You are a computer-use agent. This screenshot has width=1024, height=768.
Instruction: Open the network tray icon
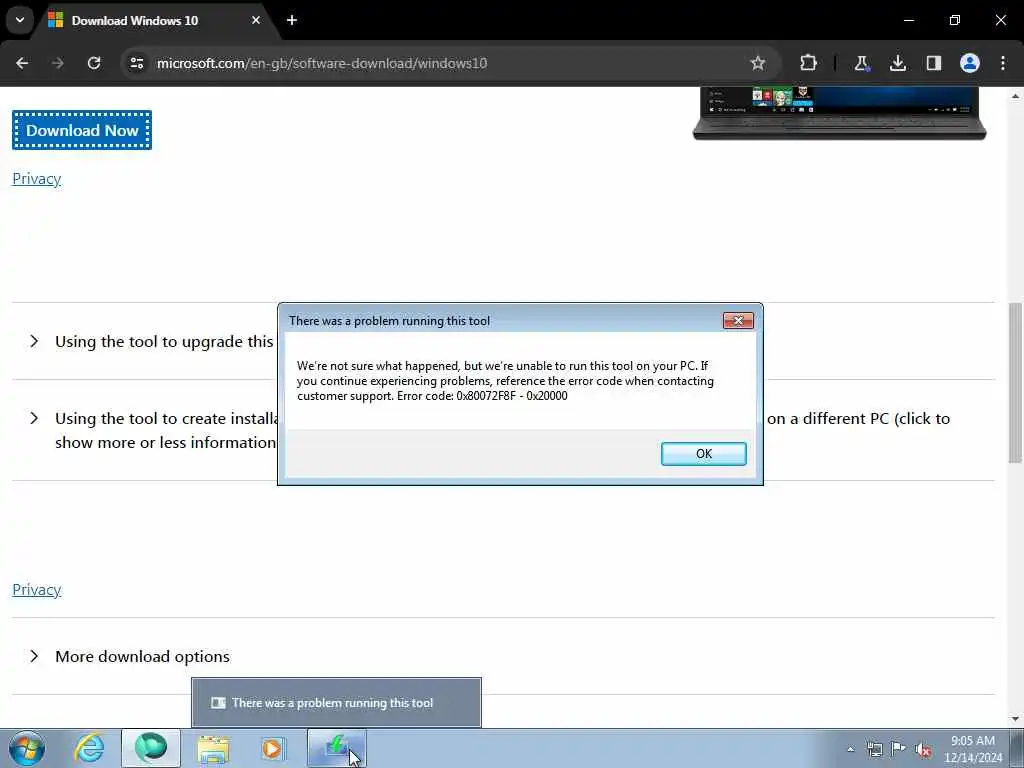(874, 749)
